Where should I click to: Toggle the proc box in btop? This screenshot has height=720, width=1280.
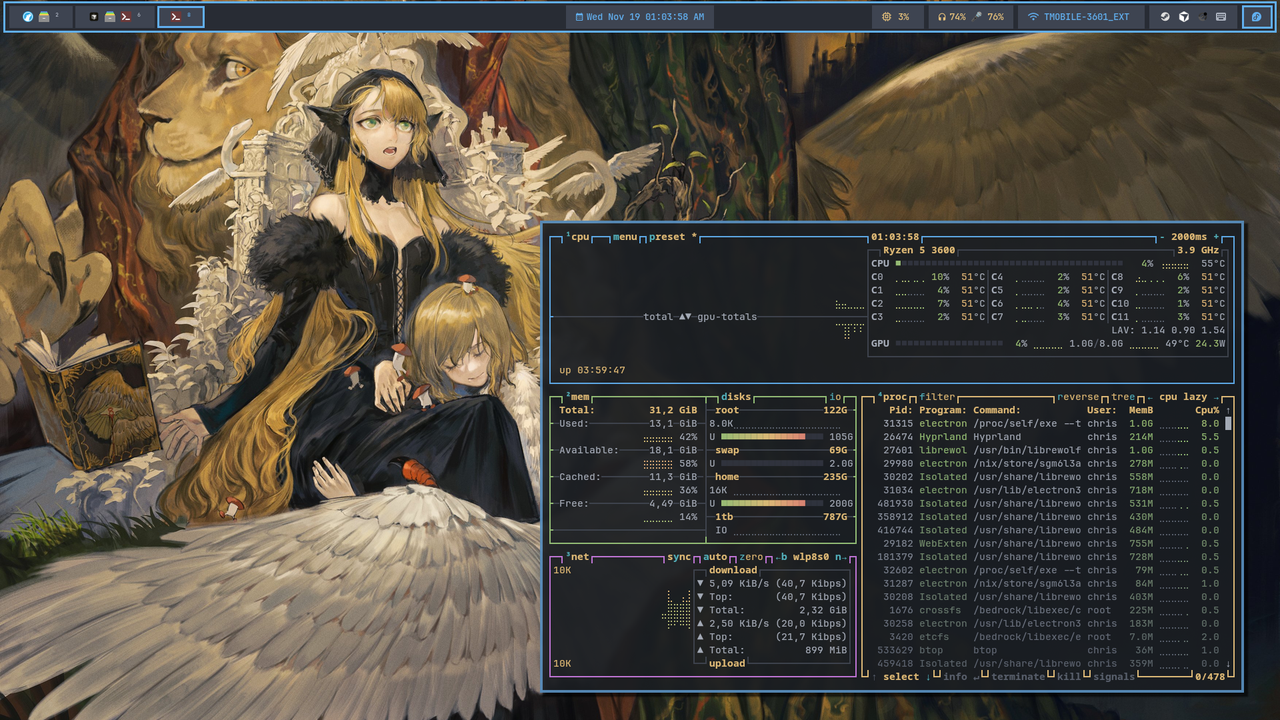pyautogui.click(x=891, y=397)
